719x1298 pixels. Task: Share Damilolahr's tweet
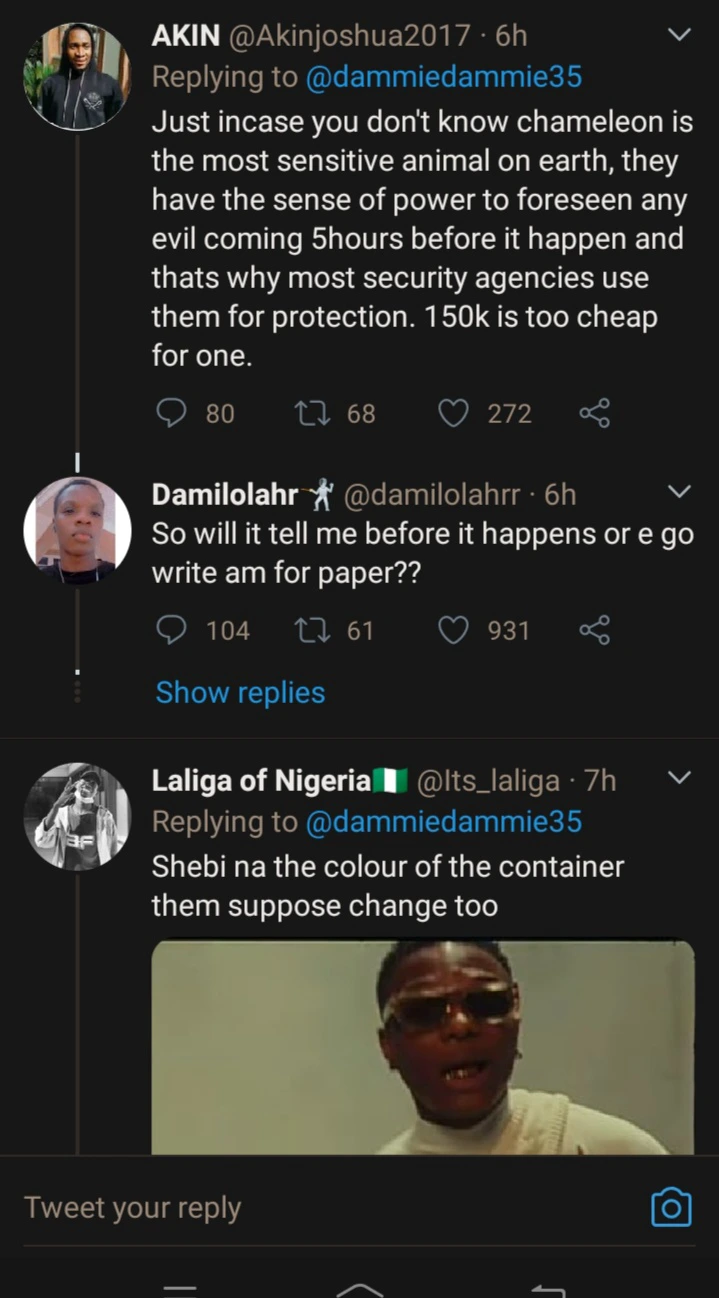point(594,630)
